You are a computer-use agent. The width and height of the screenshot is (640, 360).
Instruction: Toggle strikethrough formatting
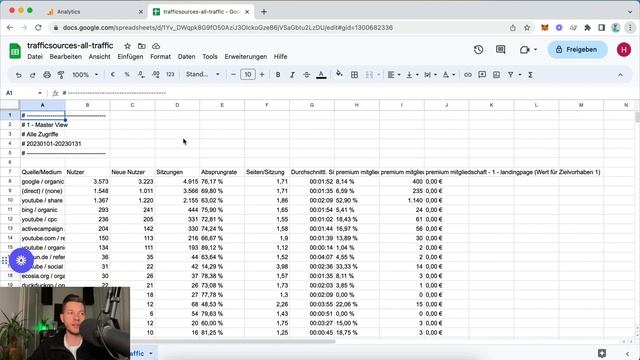click(307, 75)
